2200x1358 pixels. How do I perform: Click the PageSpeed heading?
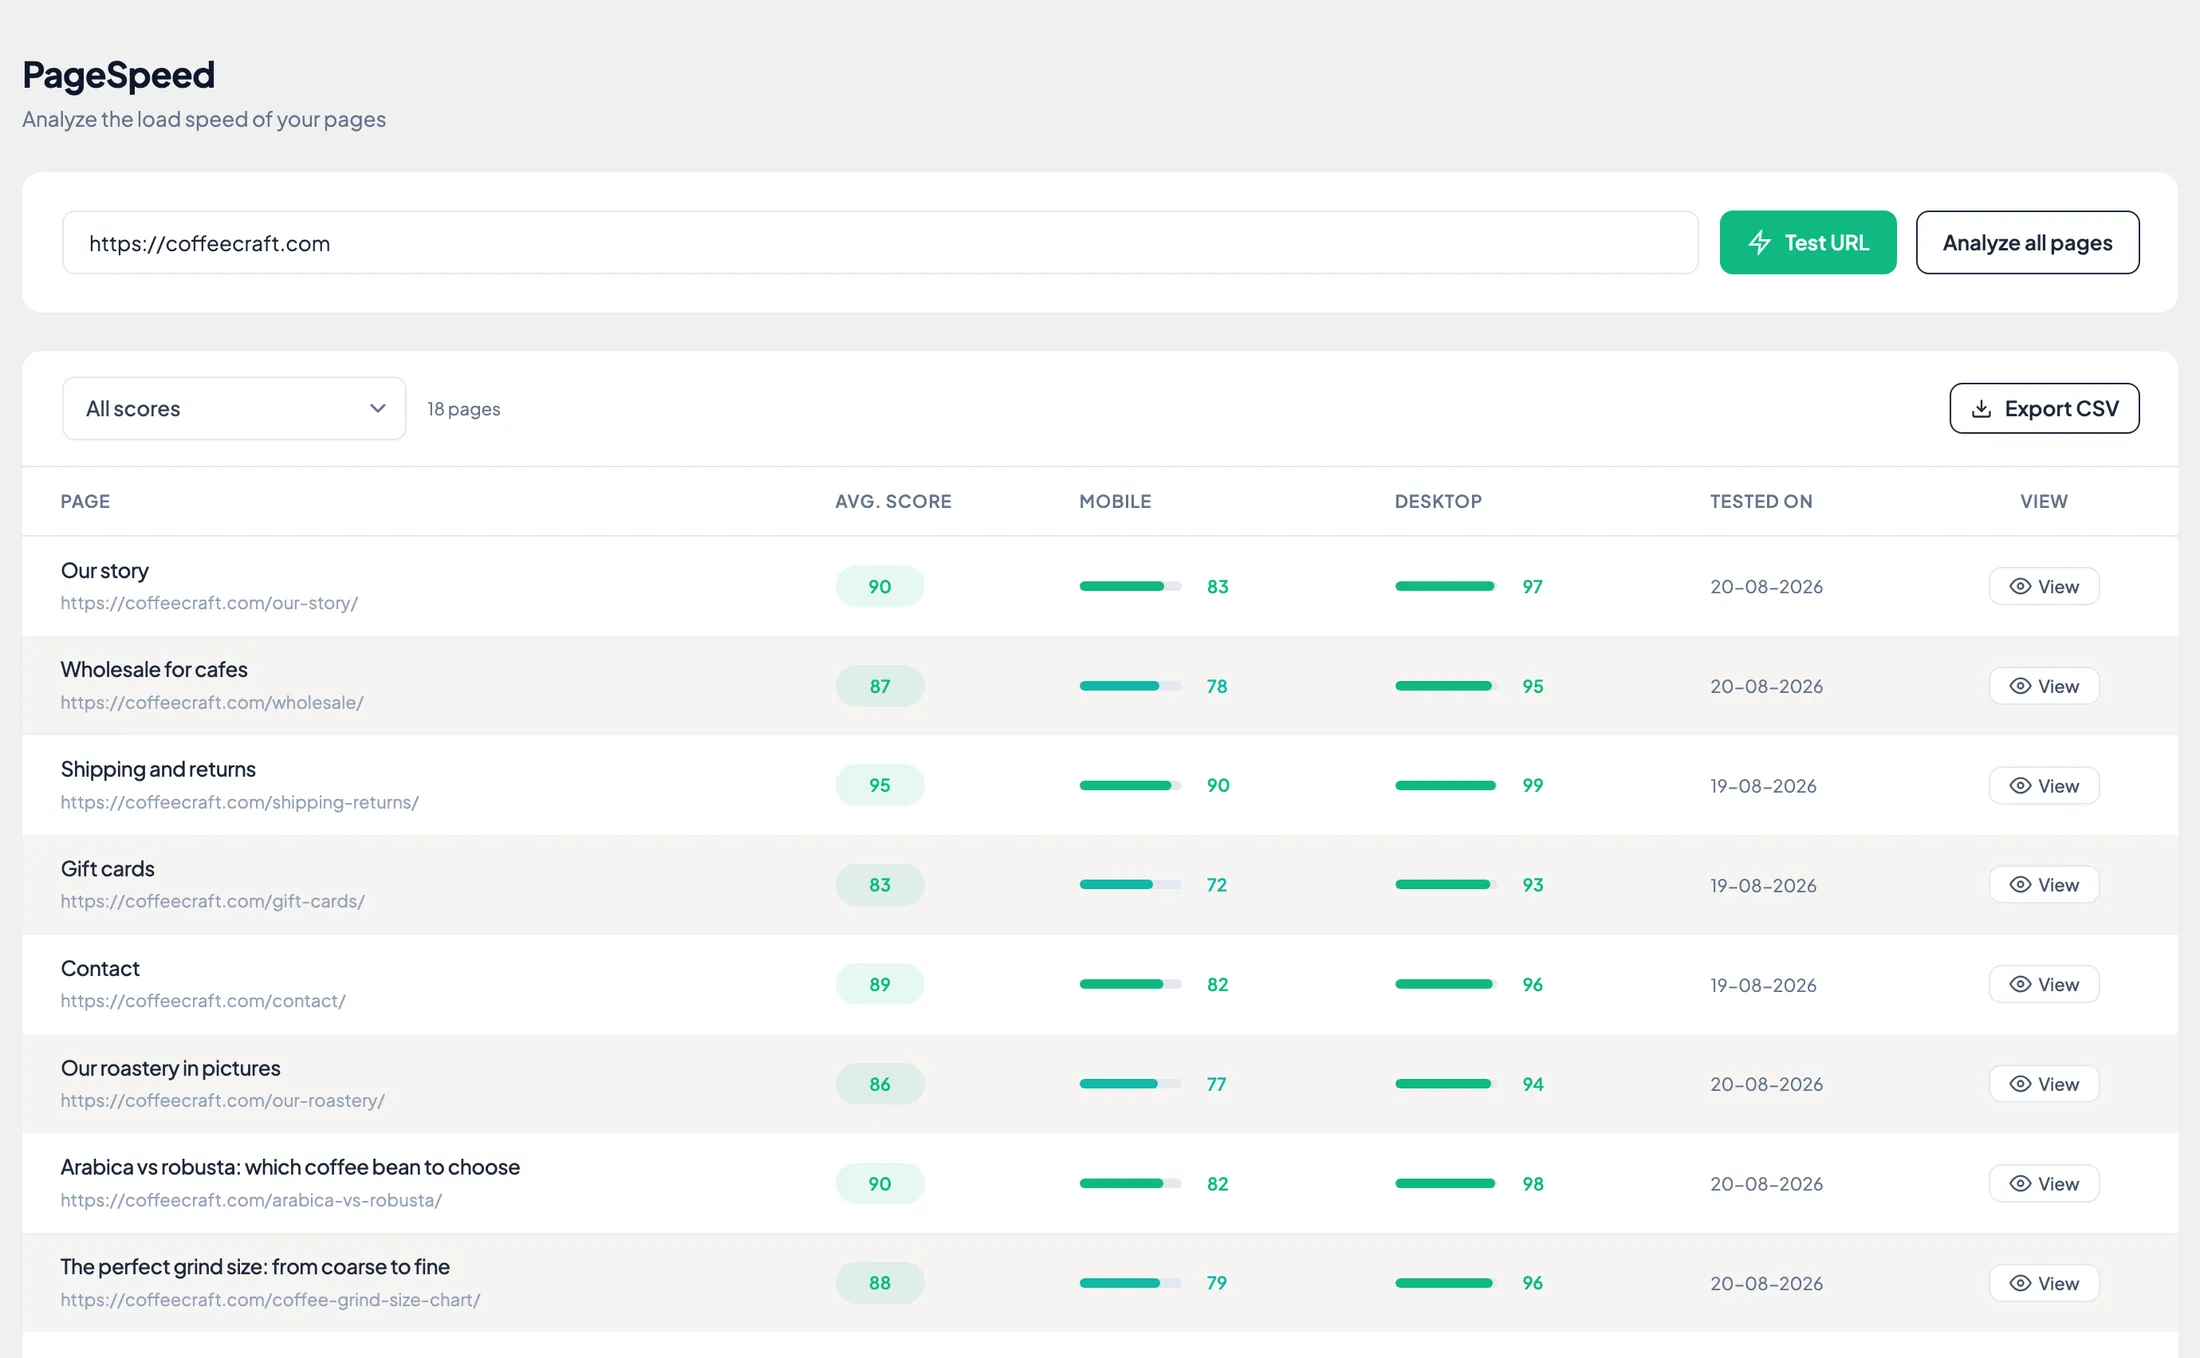coord(119,75)
